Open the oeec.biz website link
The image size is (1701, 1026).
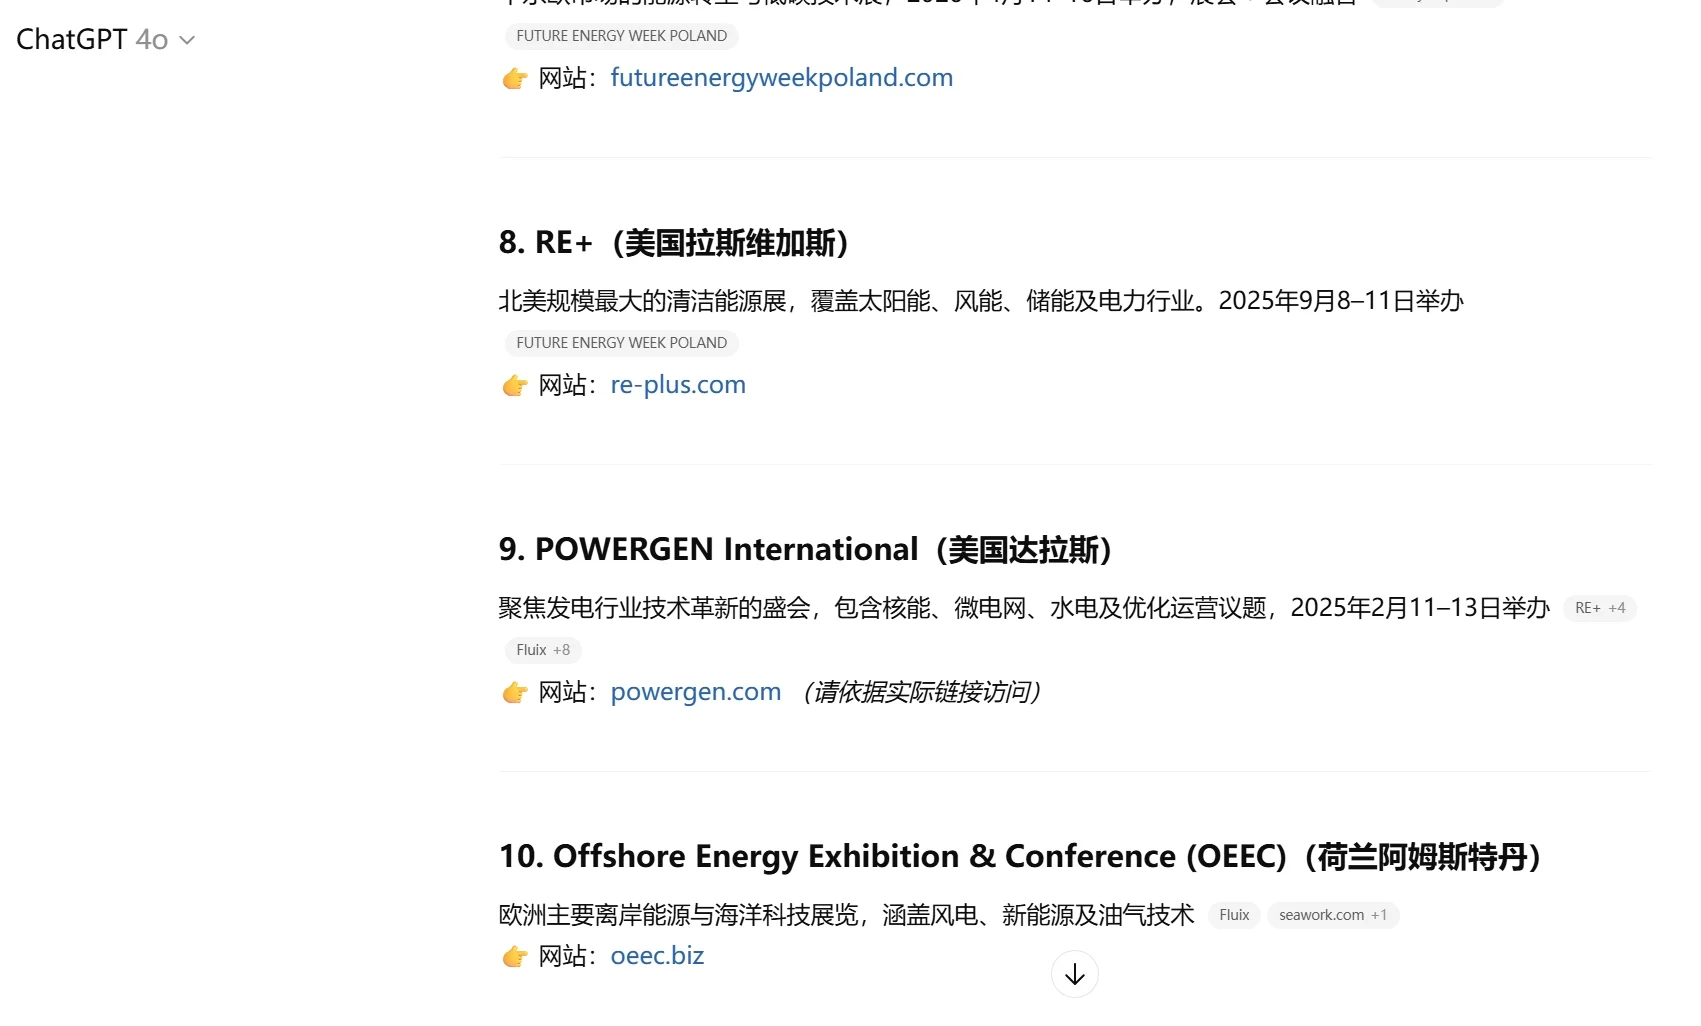[657, 956]
